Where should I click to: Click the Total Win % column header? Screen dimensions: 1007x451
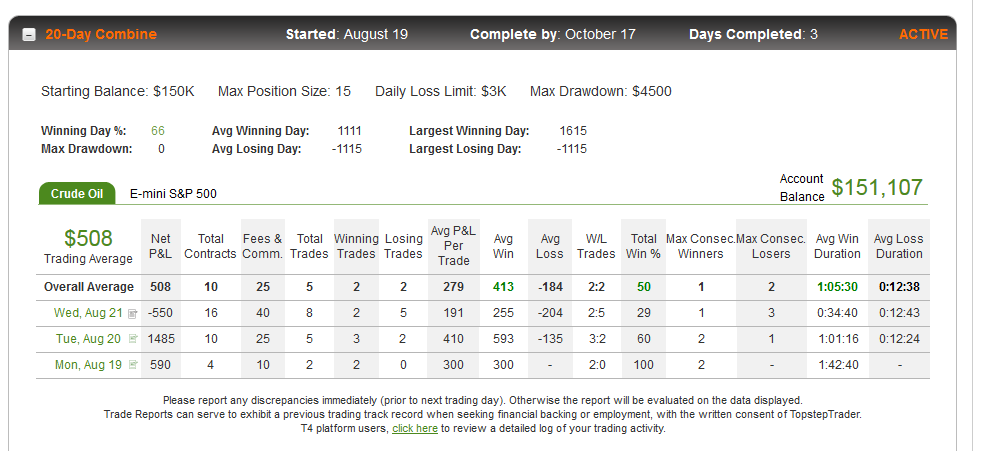[644, 246]
